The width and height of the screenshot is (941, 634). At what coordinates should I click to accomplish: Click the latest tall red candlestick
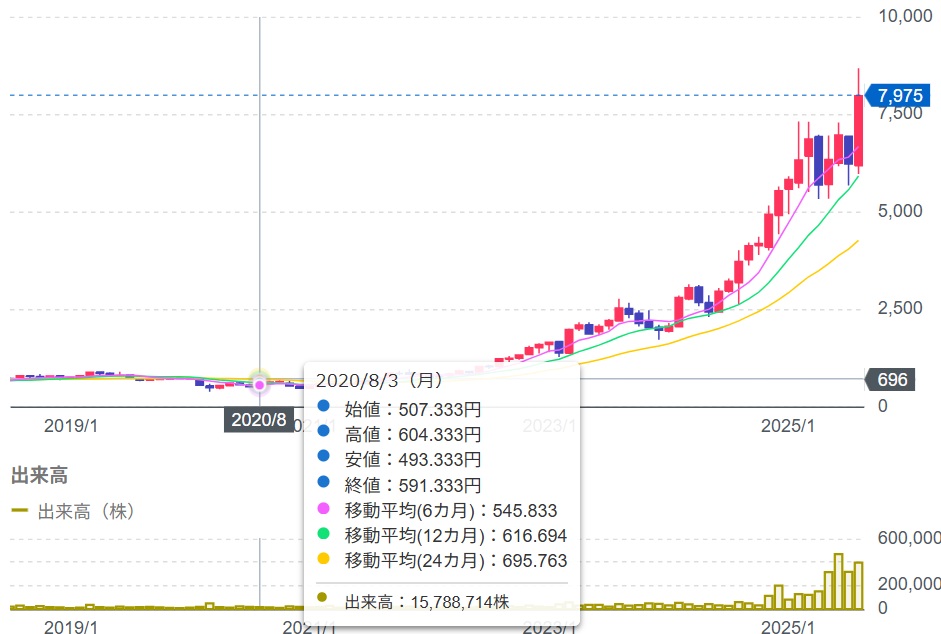point(858,130)
